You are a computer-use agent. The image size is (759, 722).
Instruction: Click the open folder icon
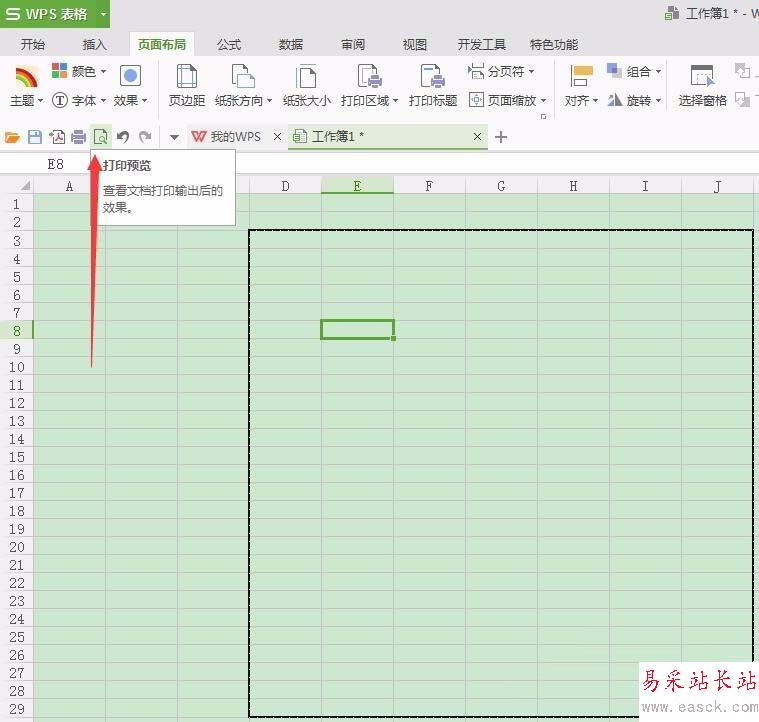tap(12, 137)
